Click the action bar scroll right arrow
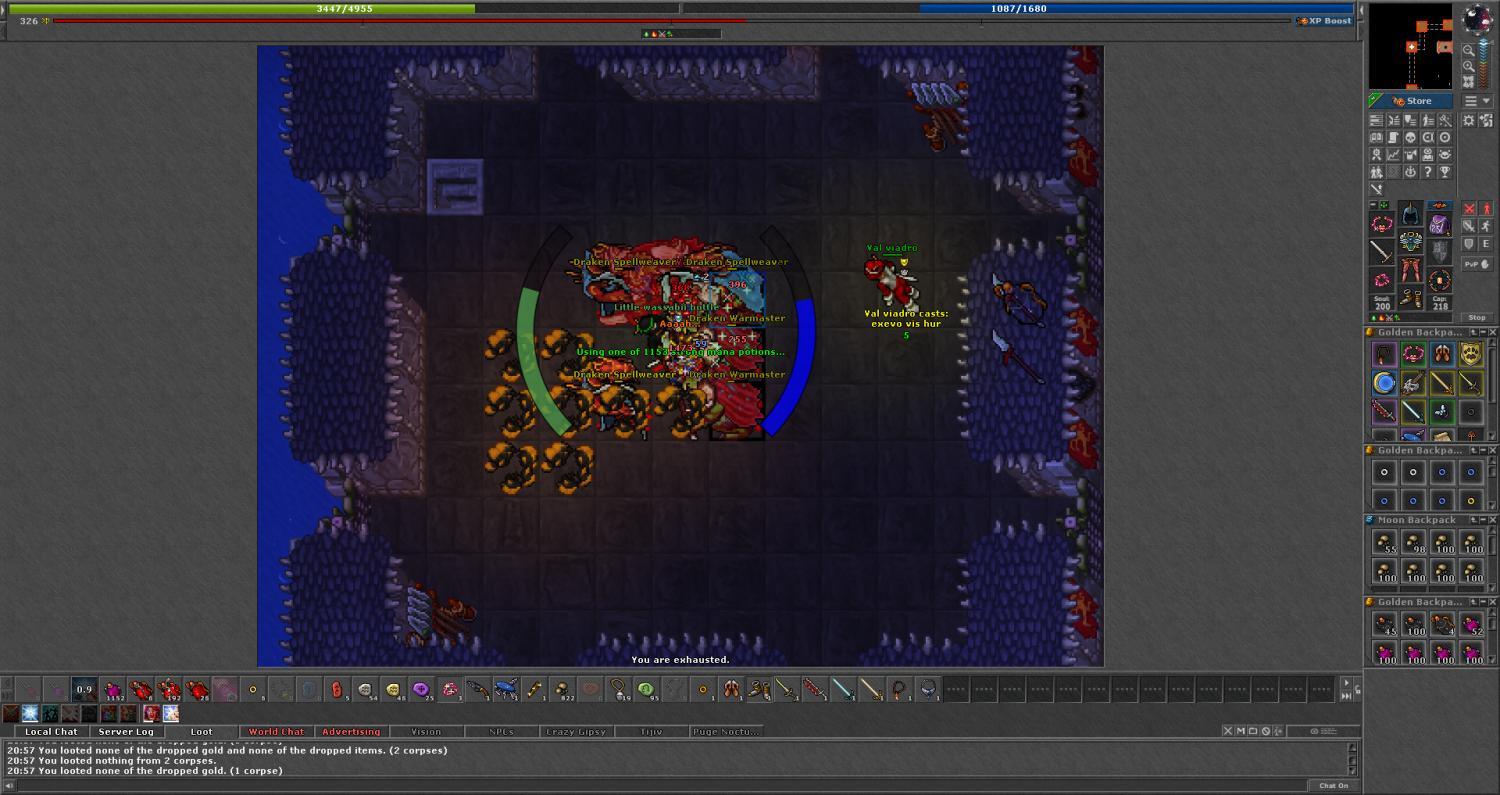Image resolution: width=1500 pixels, height=795 pixels. pos(1346,683)
